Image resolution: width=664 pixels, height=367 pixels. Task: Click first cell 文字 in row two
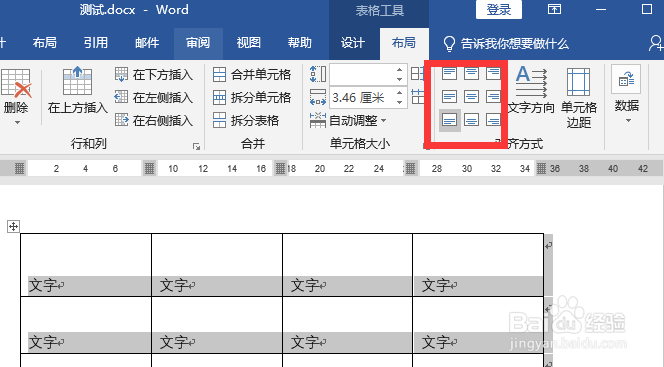[42, 342]
